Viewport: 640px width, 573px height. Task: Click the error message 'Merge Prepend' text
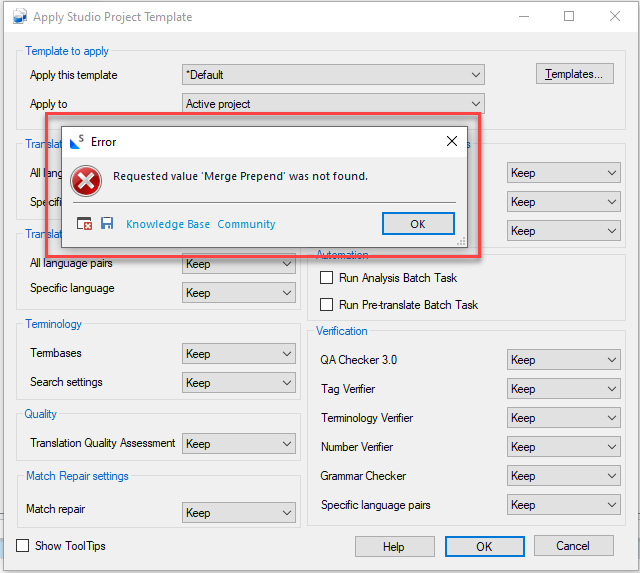pyautogui.click(x=240, y=176)
